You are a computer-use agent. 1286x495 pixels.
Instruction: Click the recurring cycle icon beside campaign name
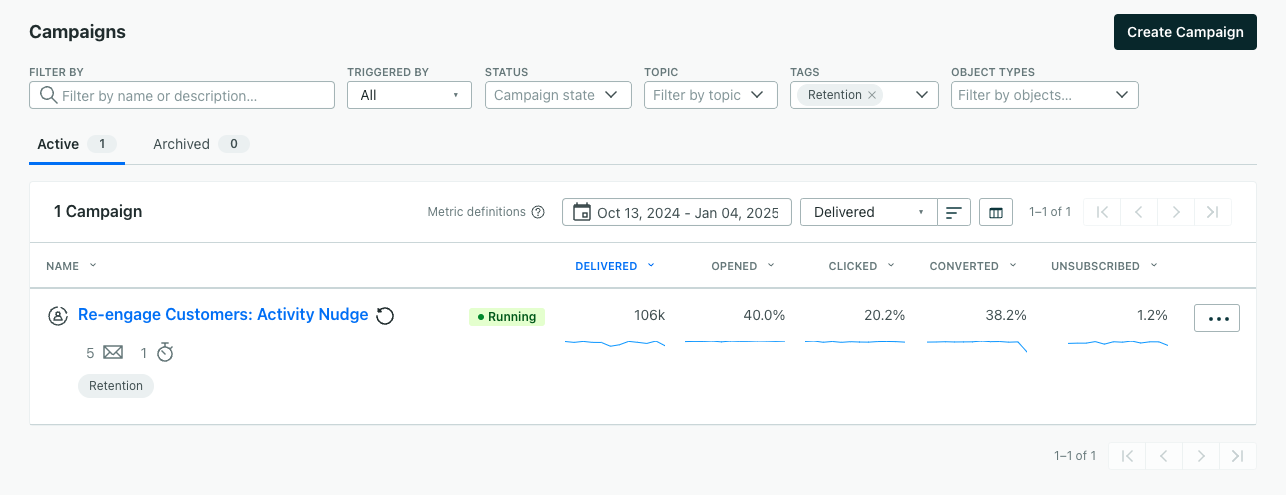point(385,316)
